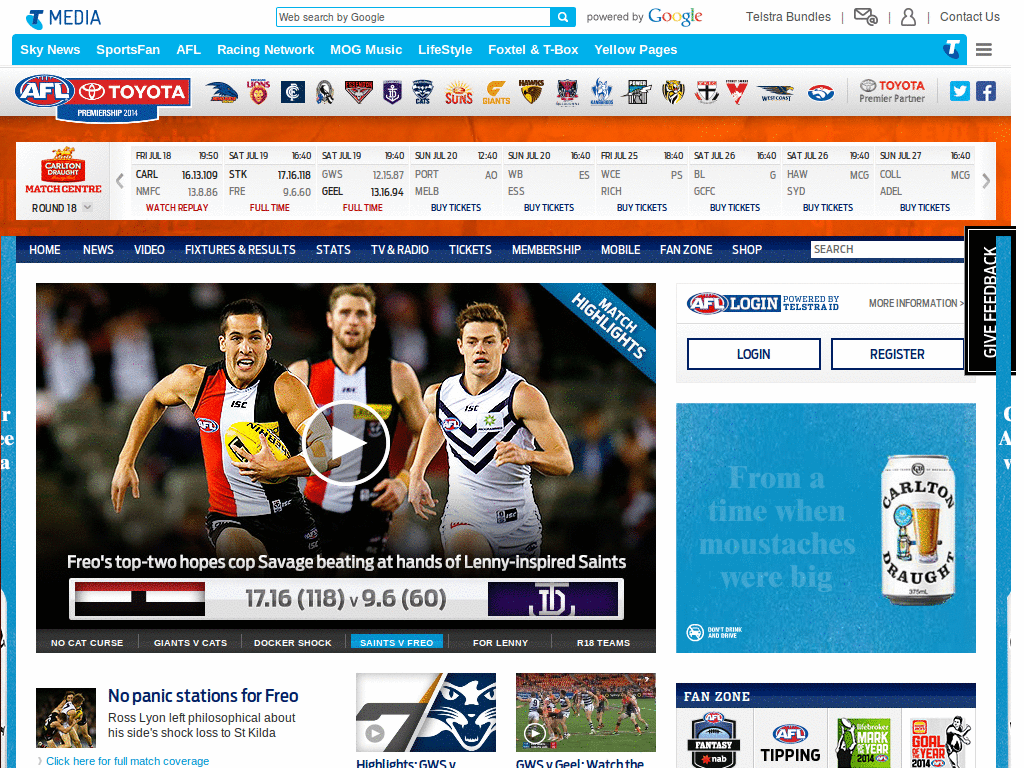Viewport: 1024px width, 768px height.
Task: Buy tickets for HAW v SYD
Action: [x=828, y=208]
